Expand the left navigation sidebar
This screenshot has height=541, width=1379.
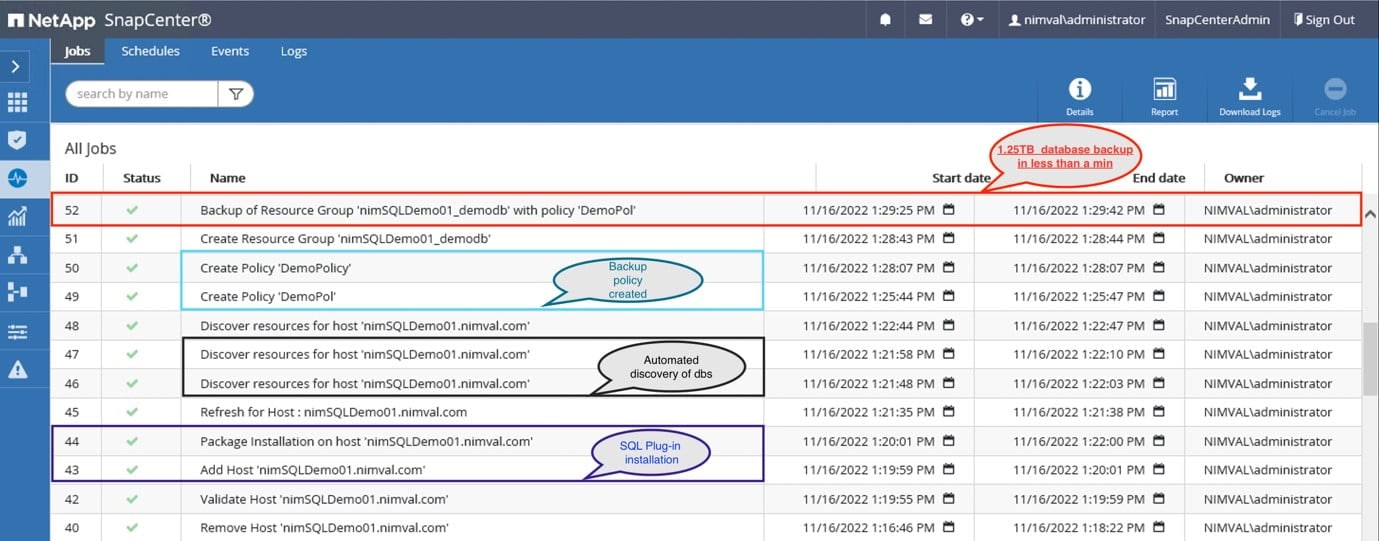point(17,67)
